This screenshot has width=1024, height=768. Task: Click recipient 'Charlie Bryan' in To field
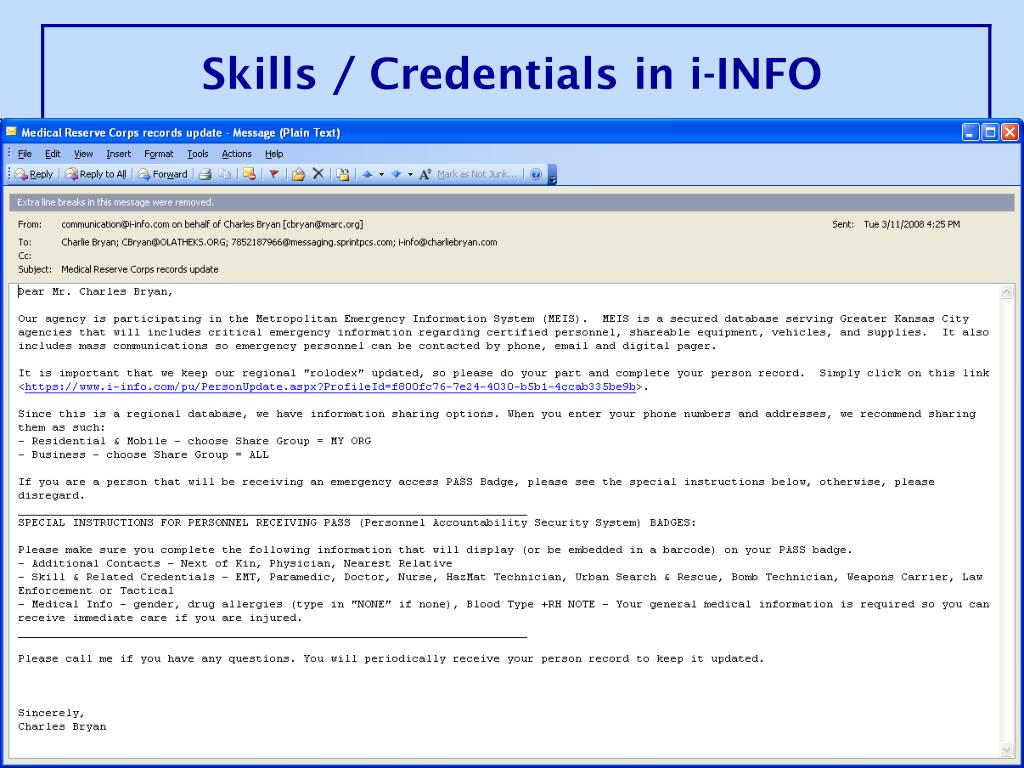(x=89, y=242)
